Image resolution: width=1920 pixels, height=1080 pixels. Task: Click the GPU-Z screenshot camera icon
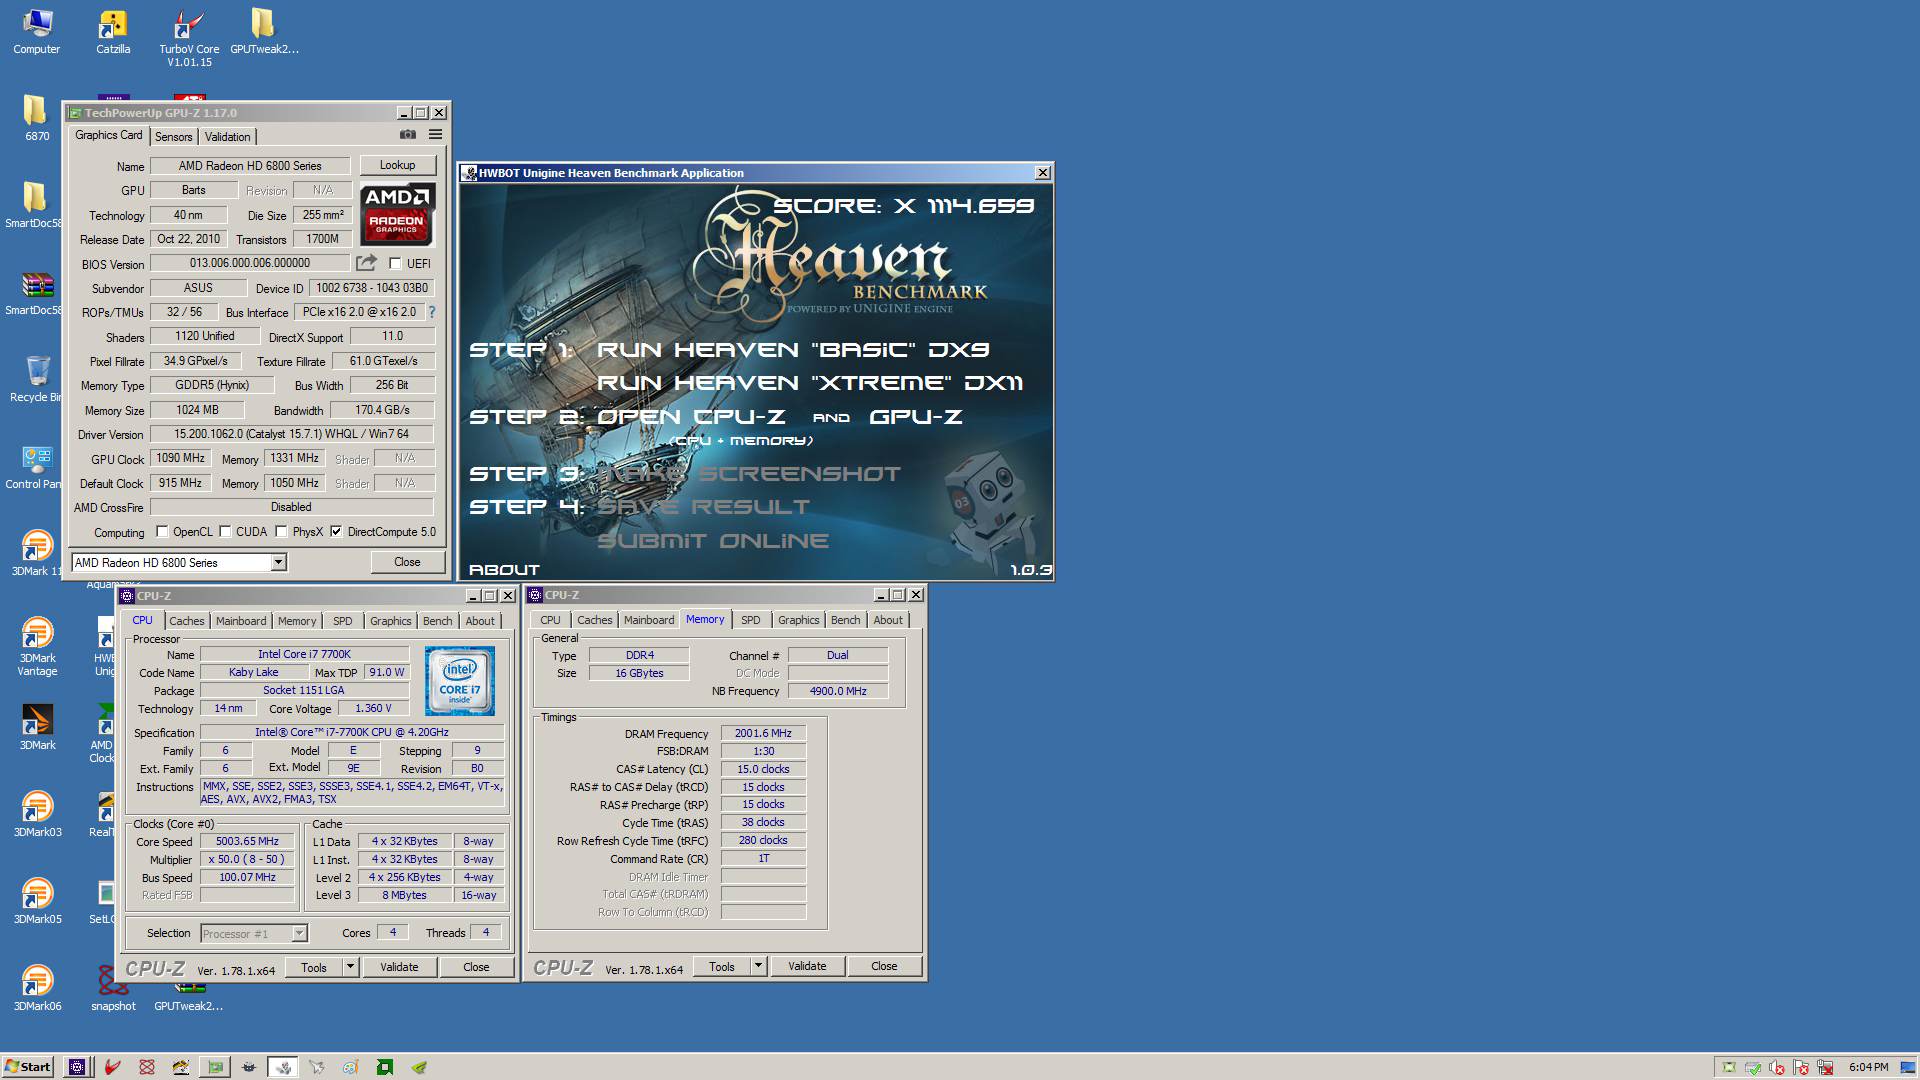pyautogui.click(x=407, y=135)
